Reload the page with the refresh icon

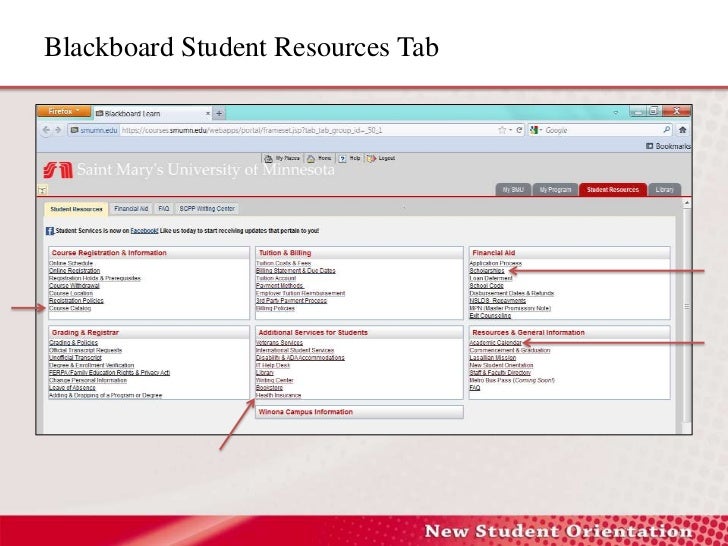coord(519,130)
